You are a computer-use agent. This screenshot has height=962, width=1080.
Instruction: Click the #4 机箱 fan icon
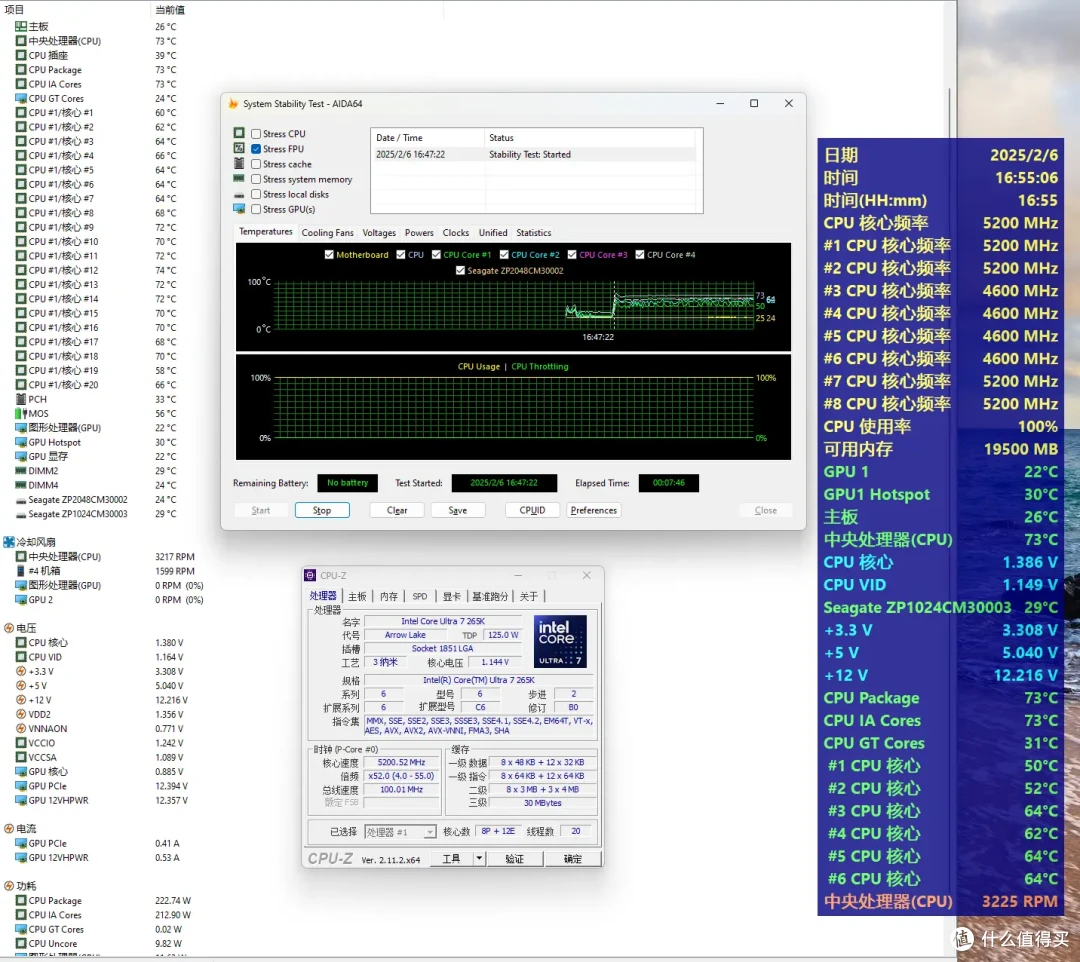(21, 571)
